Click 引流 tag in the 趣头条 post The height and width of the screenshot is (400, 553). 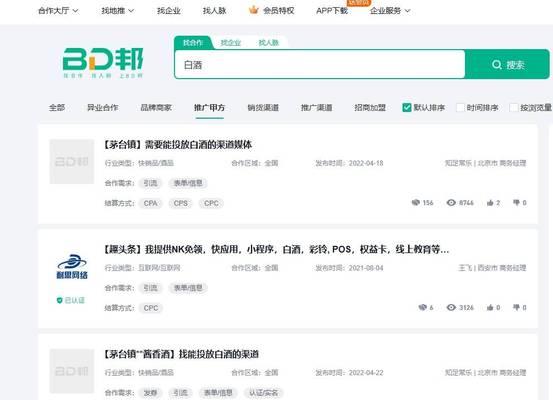(150, 288)
